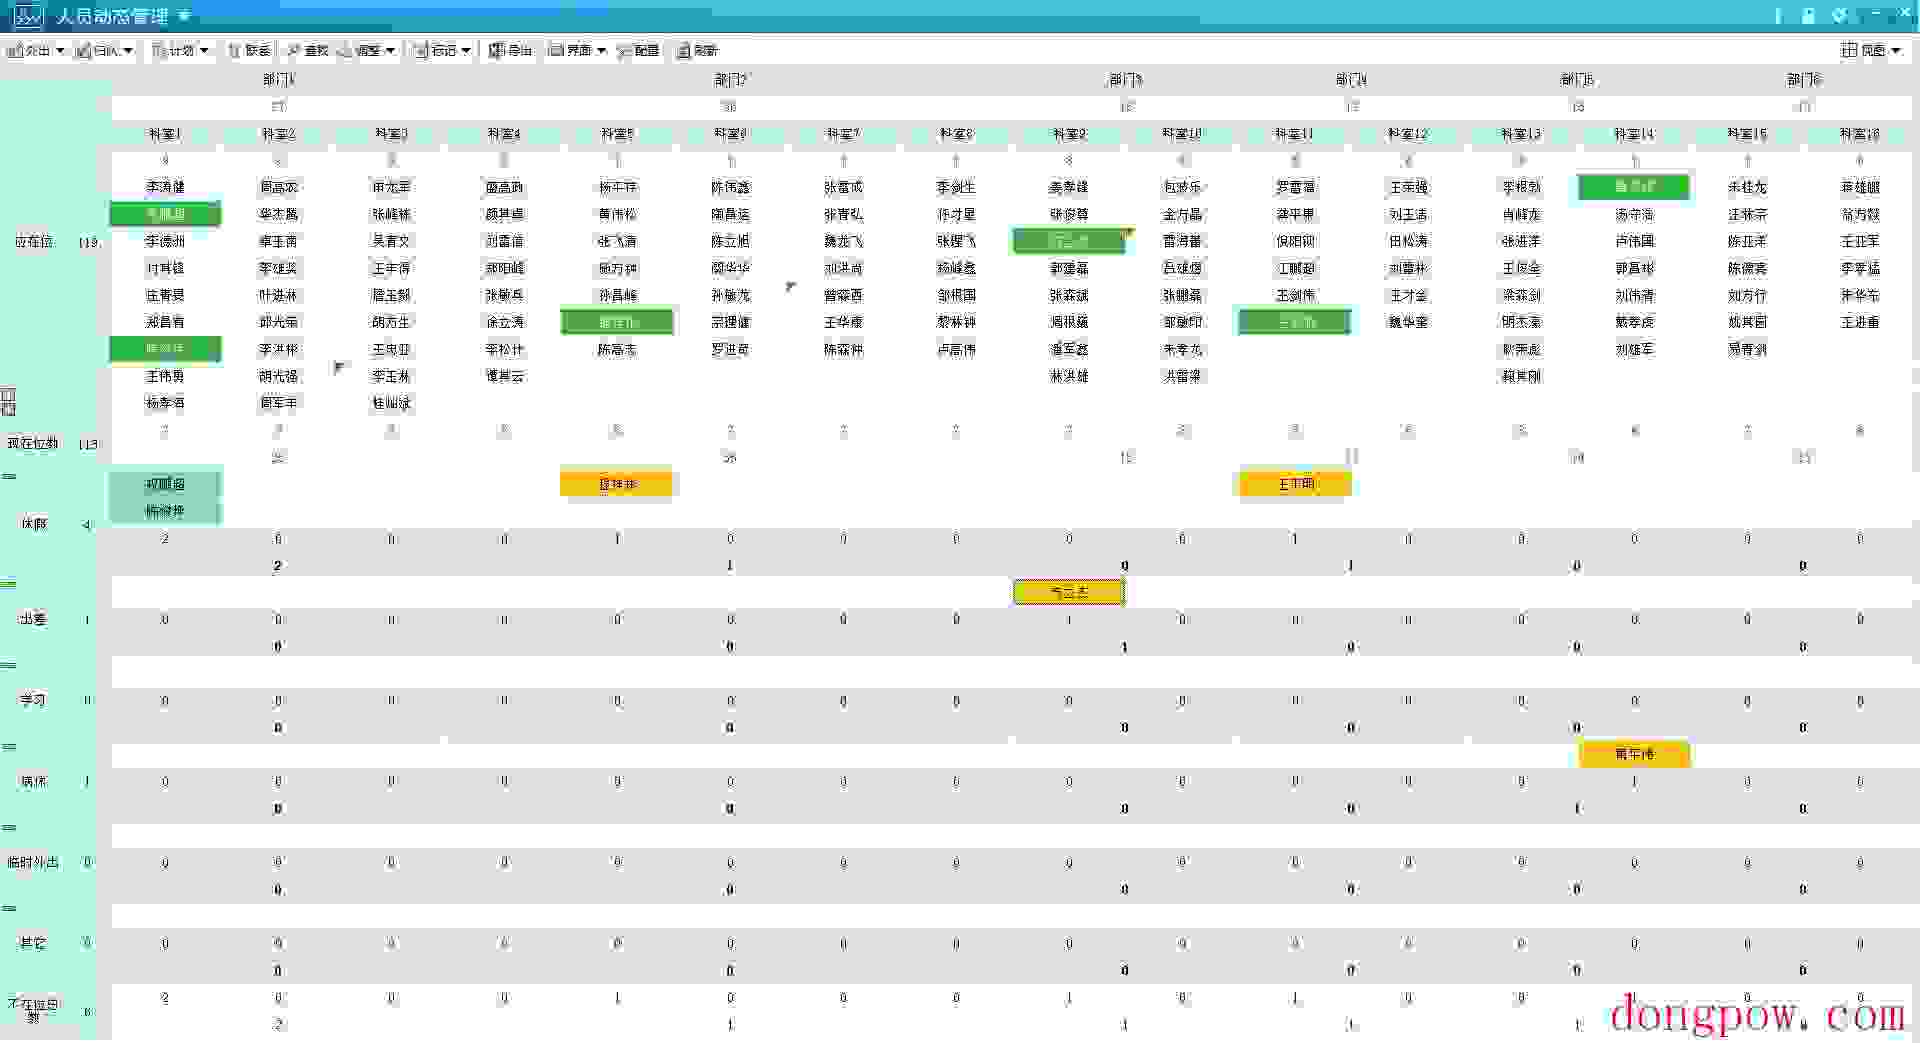Select the name 颜其卓 in 科室4
1920x1043 pixels.
pos(505,214)
